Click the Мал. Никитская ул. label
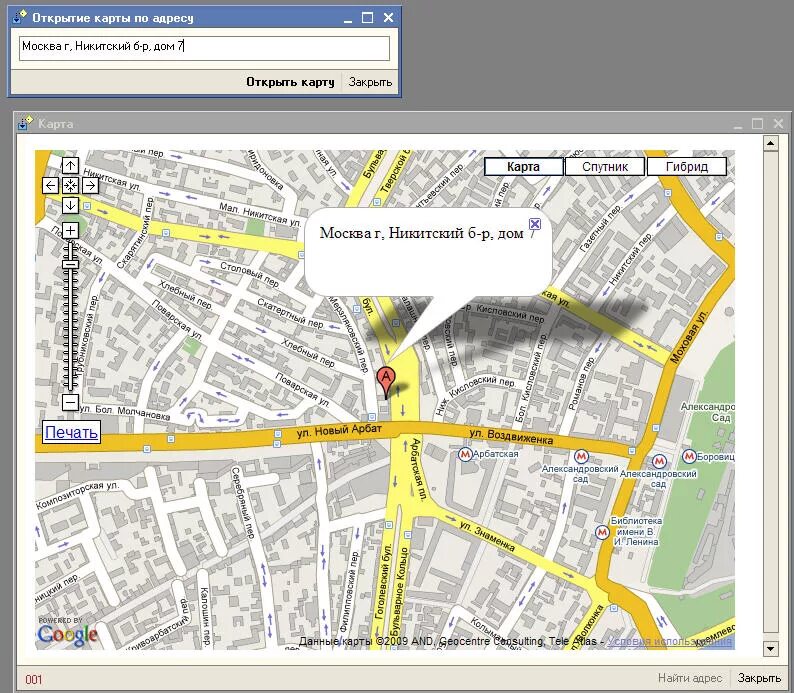 point(260,213)
